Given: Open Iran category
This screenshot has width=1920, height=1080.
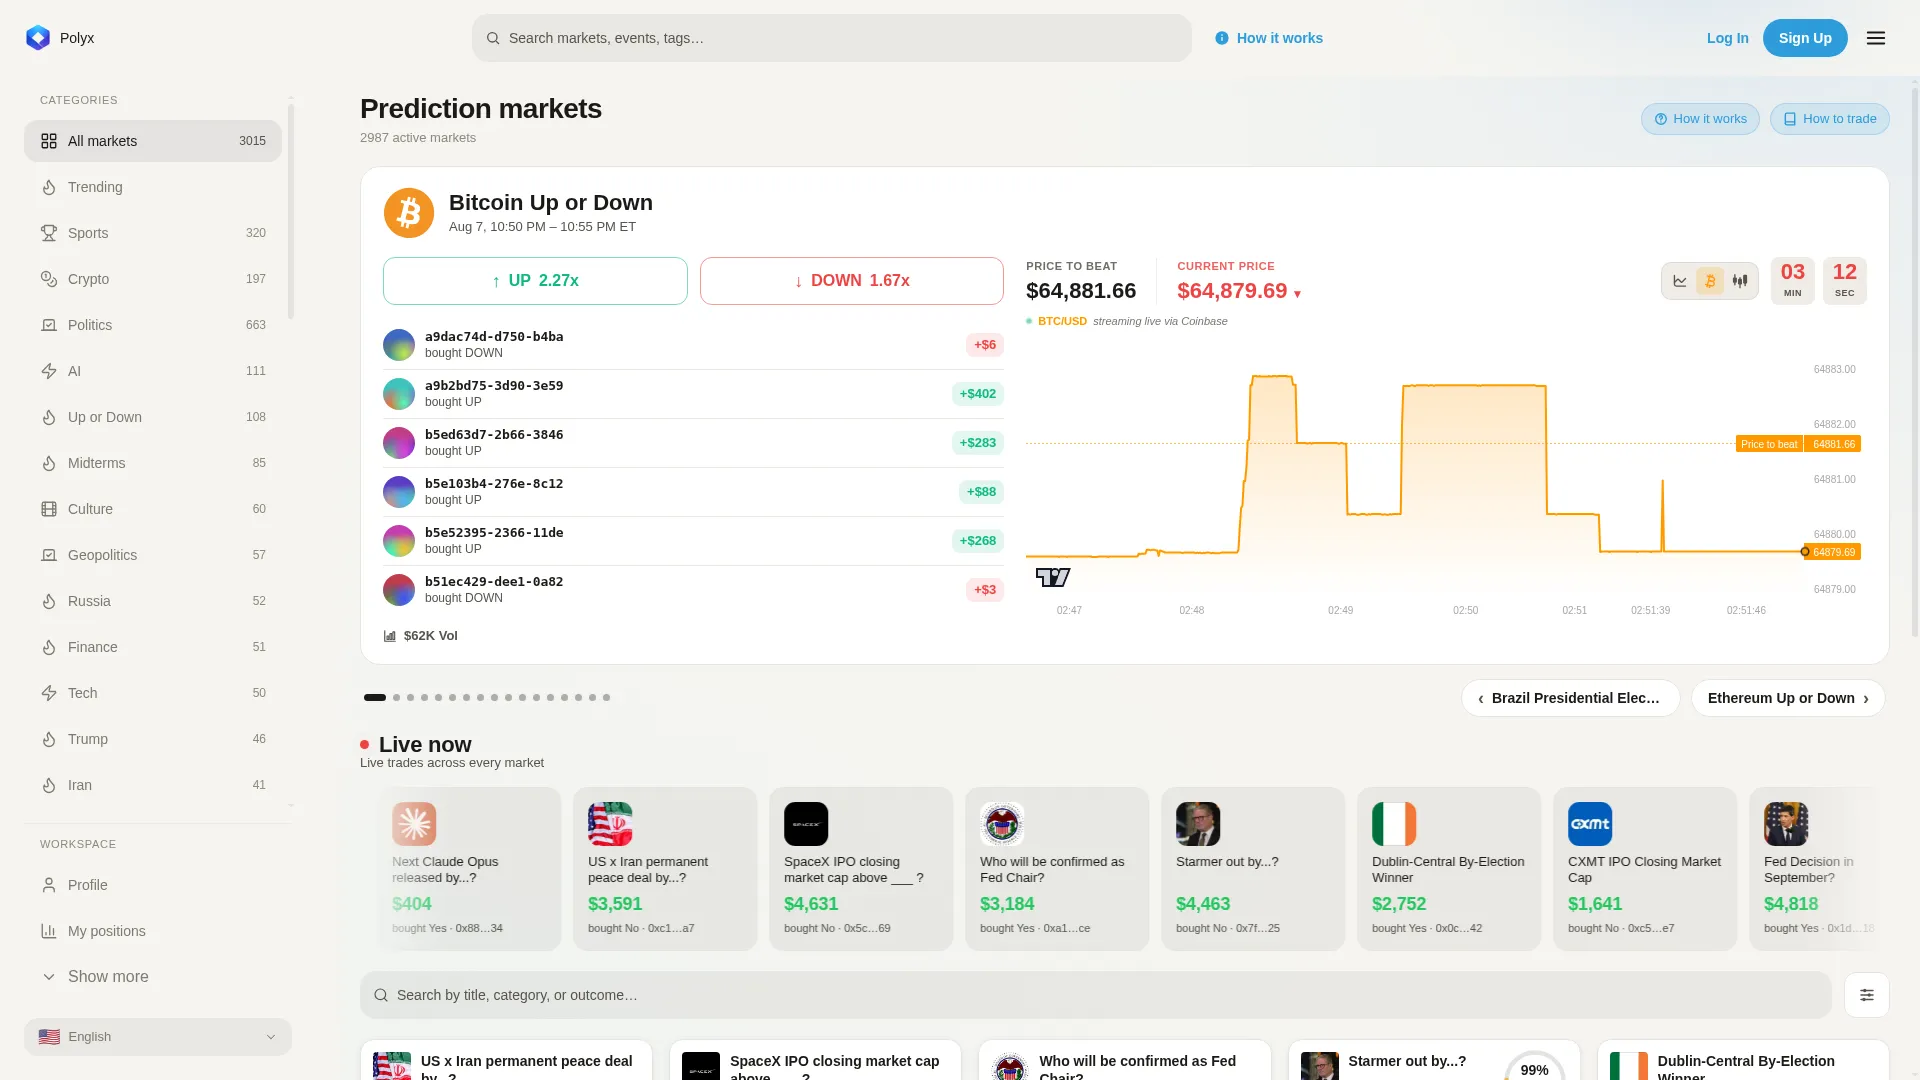Looking at the screenshot, I should tap(153, 785).
